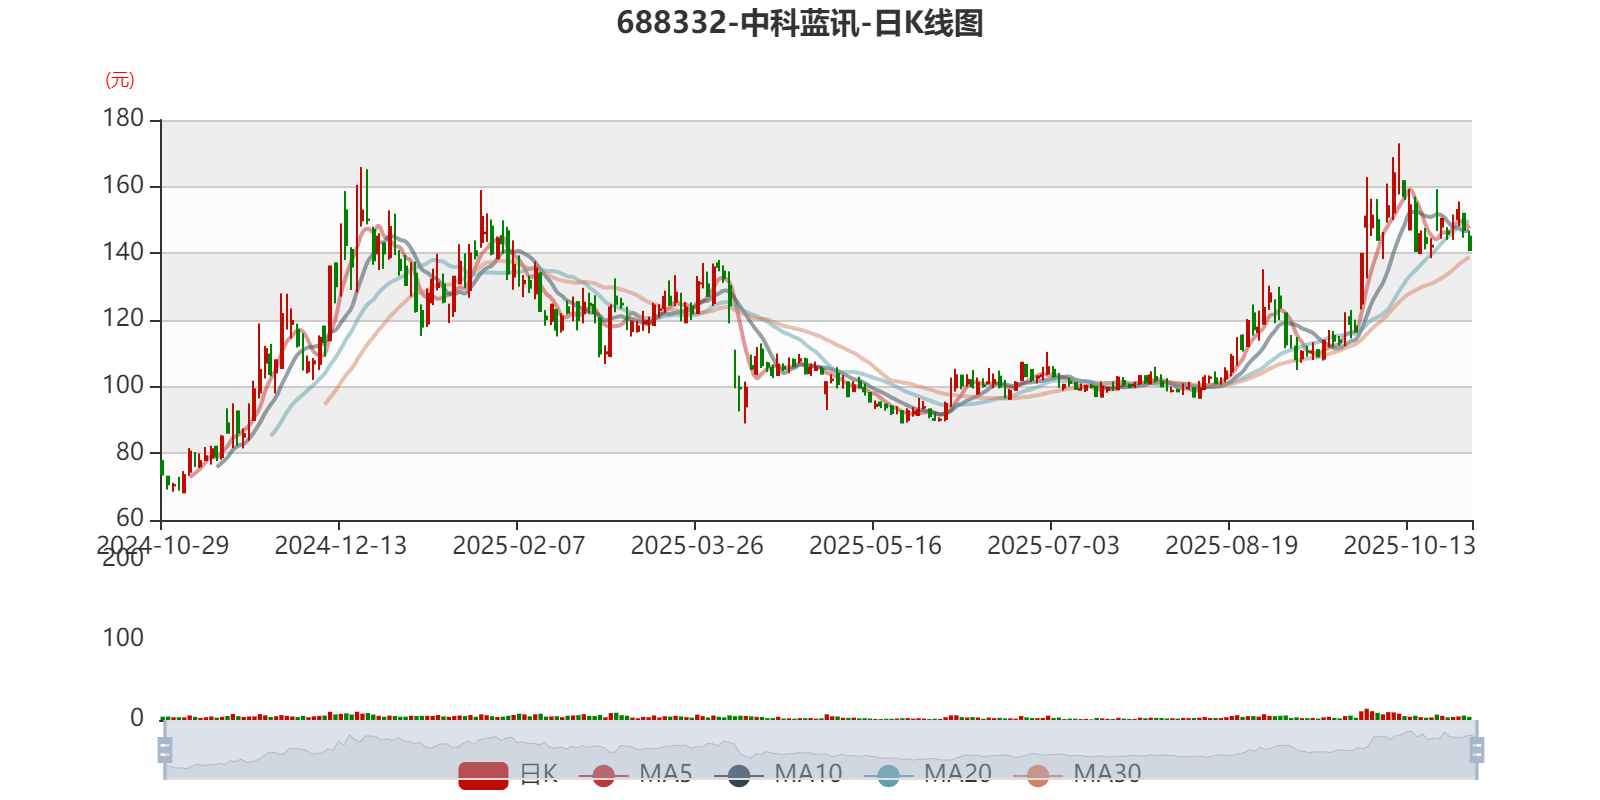Click the volume axis label 0
Viewport: 1600px width, 800px height.
coord(137,718)
